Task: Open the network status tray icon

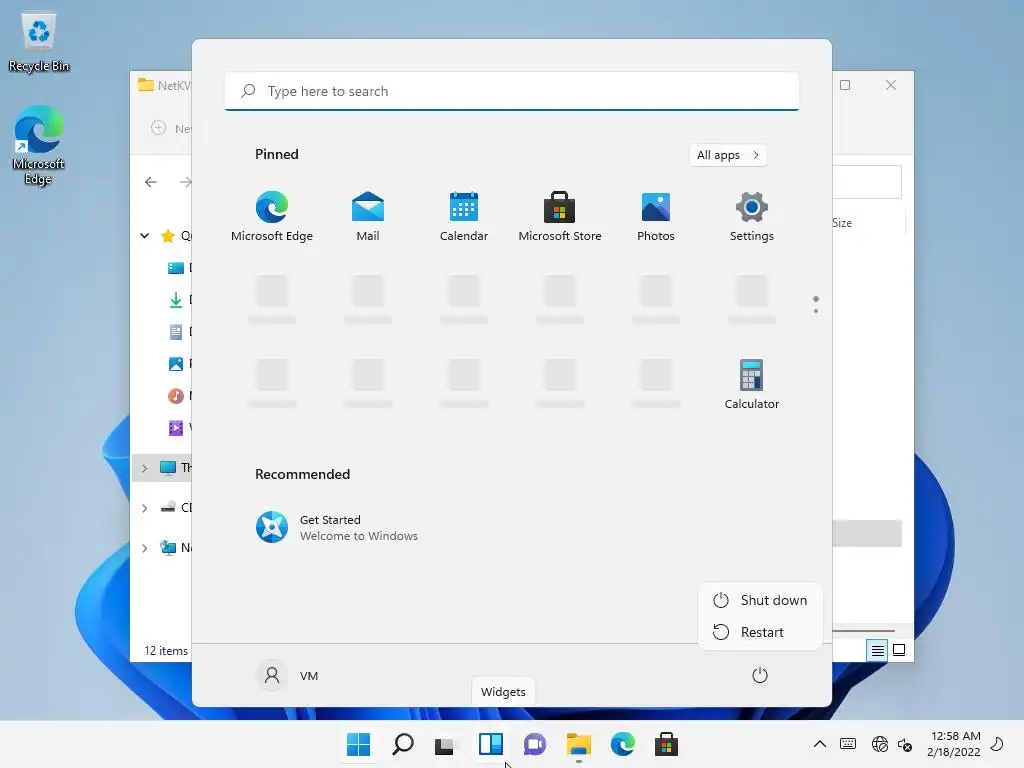Action: tap(880, 744)
